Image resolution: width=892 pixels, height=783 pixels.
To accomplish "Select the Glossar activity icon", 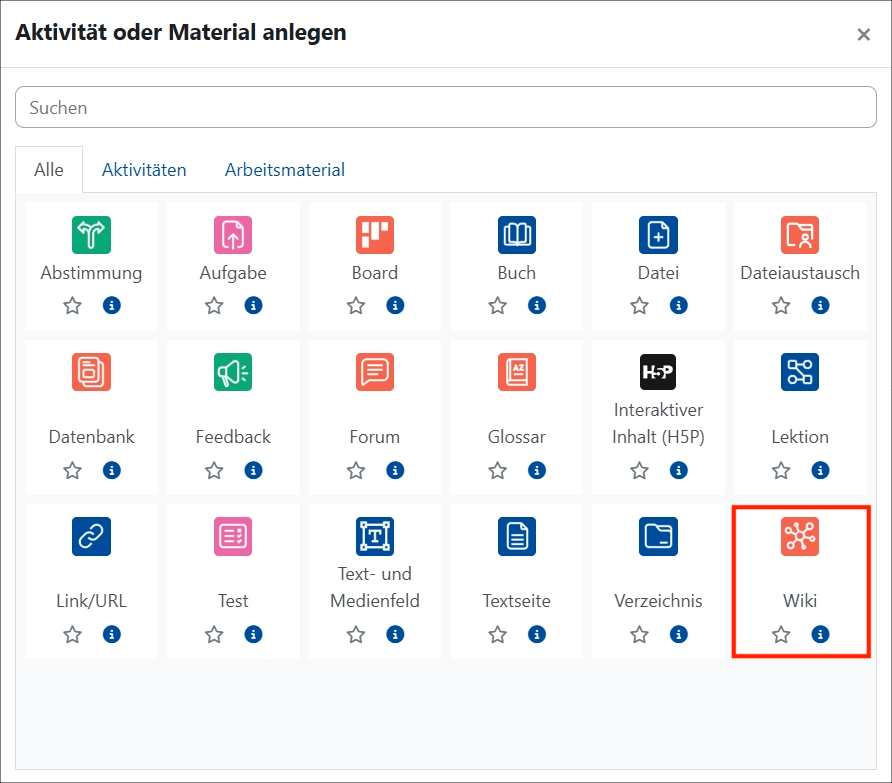I will [x=516, y=371].
